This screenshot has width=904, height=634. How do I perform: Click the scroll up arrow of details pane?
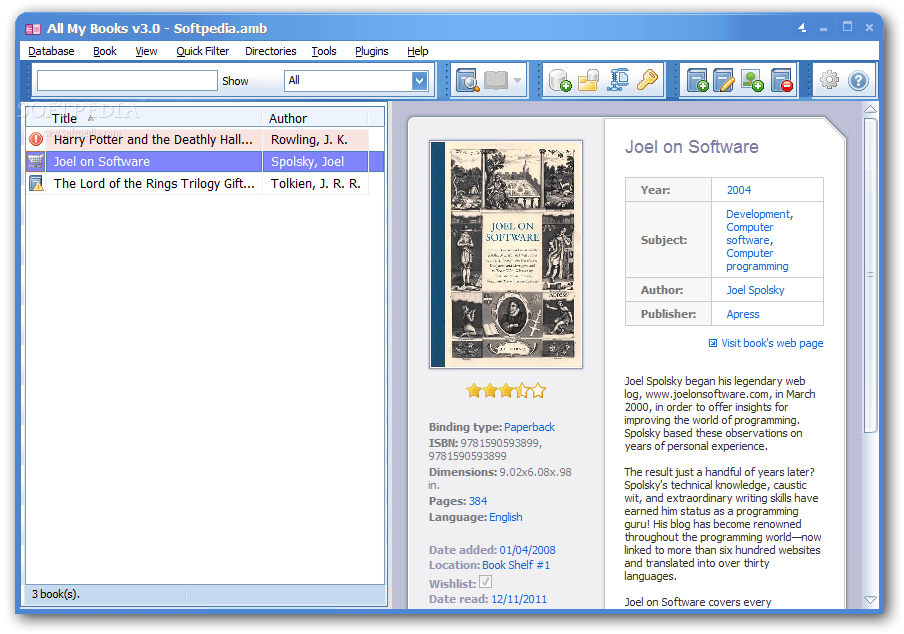coord(871,109)
